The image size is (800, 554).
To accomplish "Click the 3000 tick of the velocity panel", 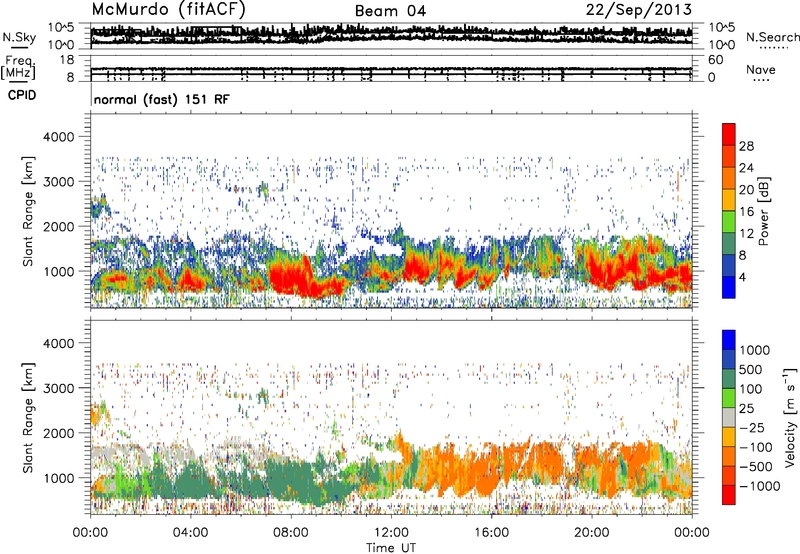I will coord(59,388).
